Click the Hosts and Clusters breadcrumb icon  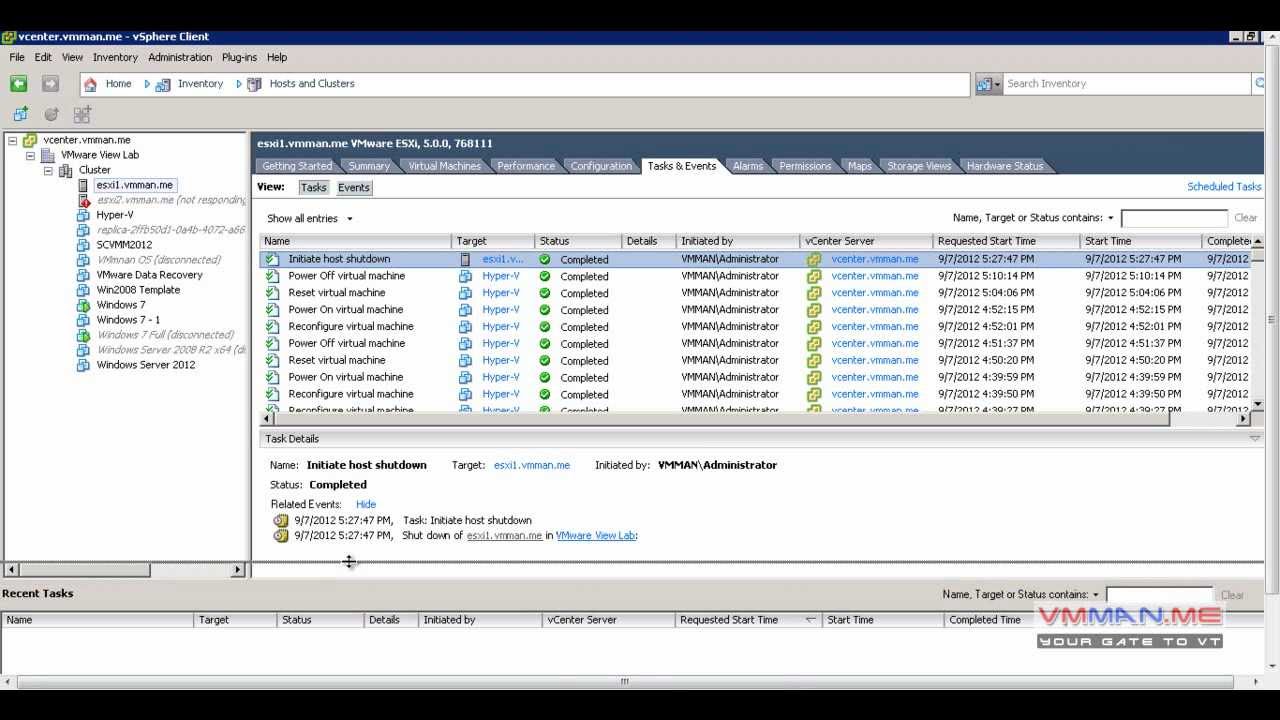(x=254, y=85)
